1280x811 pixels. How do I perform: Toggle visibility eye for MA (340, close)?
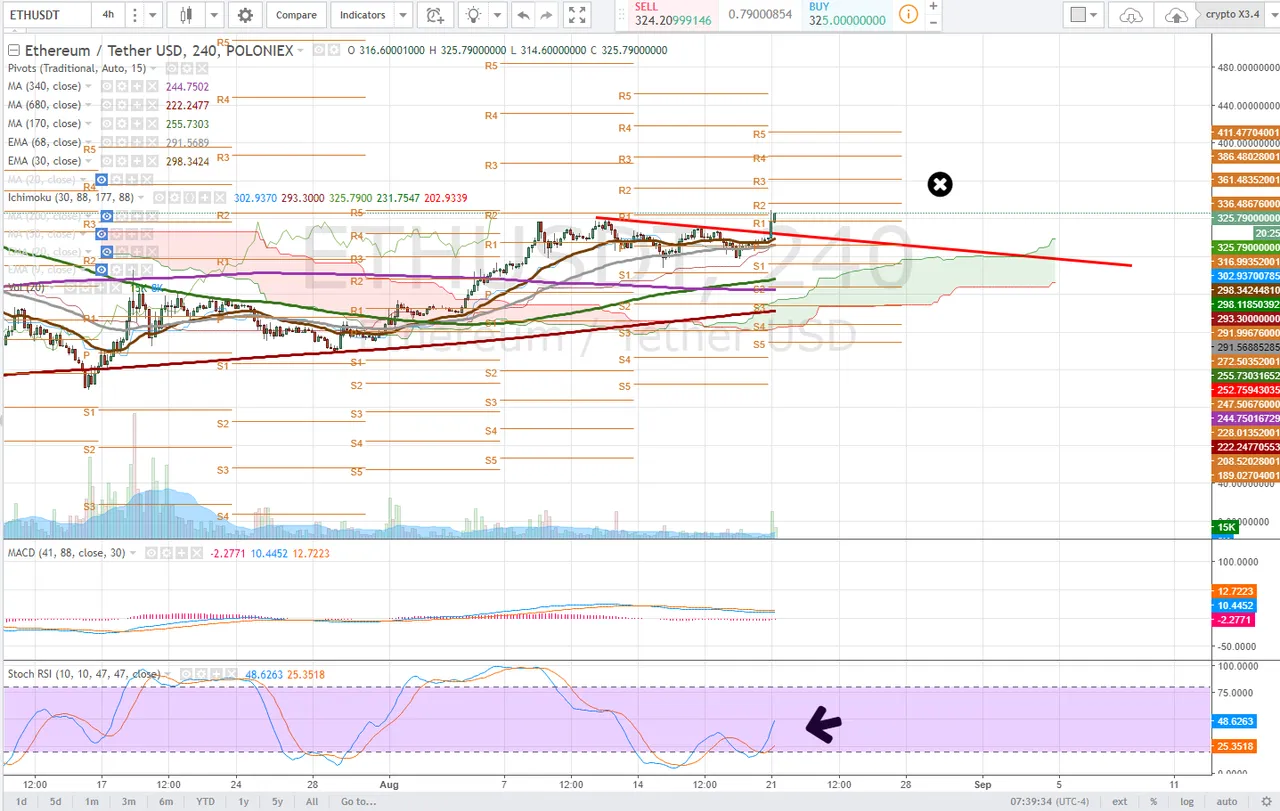pos(107,86)
